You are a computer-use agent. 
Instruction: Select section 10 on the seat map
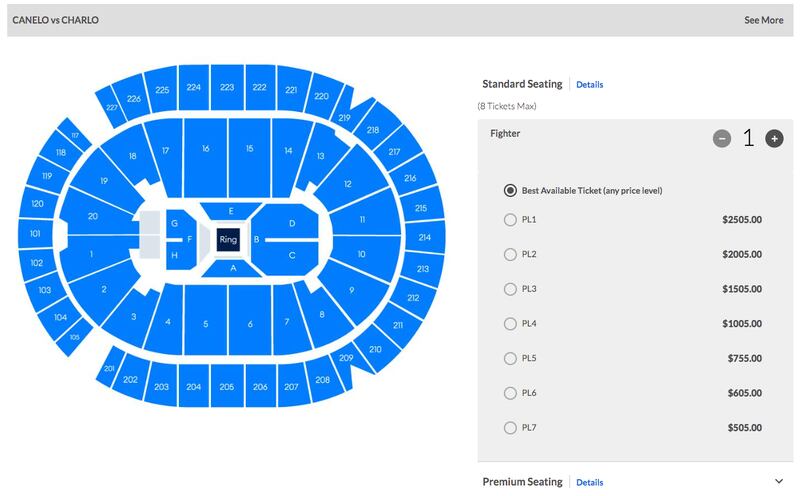point(362,254)
